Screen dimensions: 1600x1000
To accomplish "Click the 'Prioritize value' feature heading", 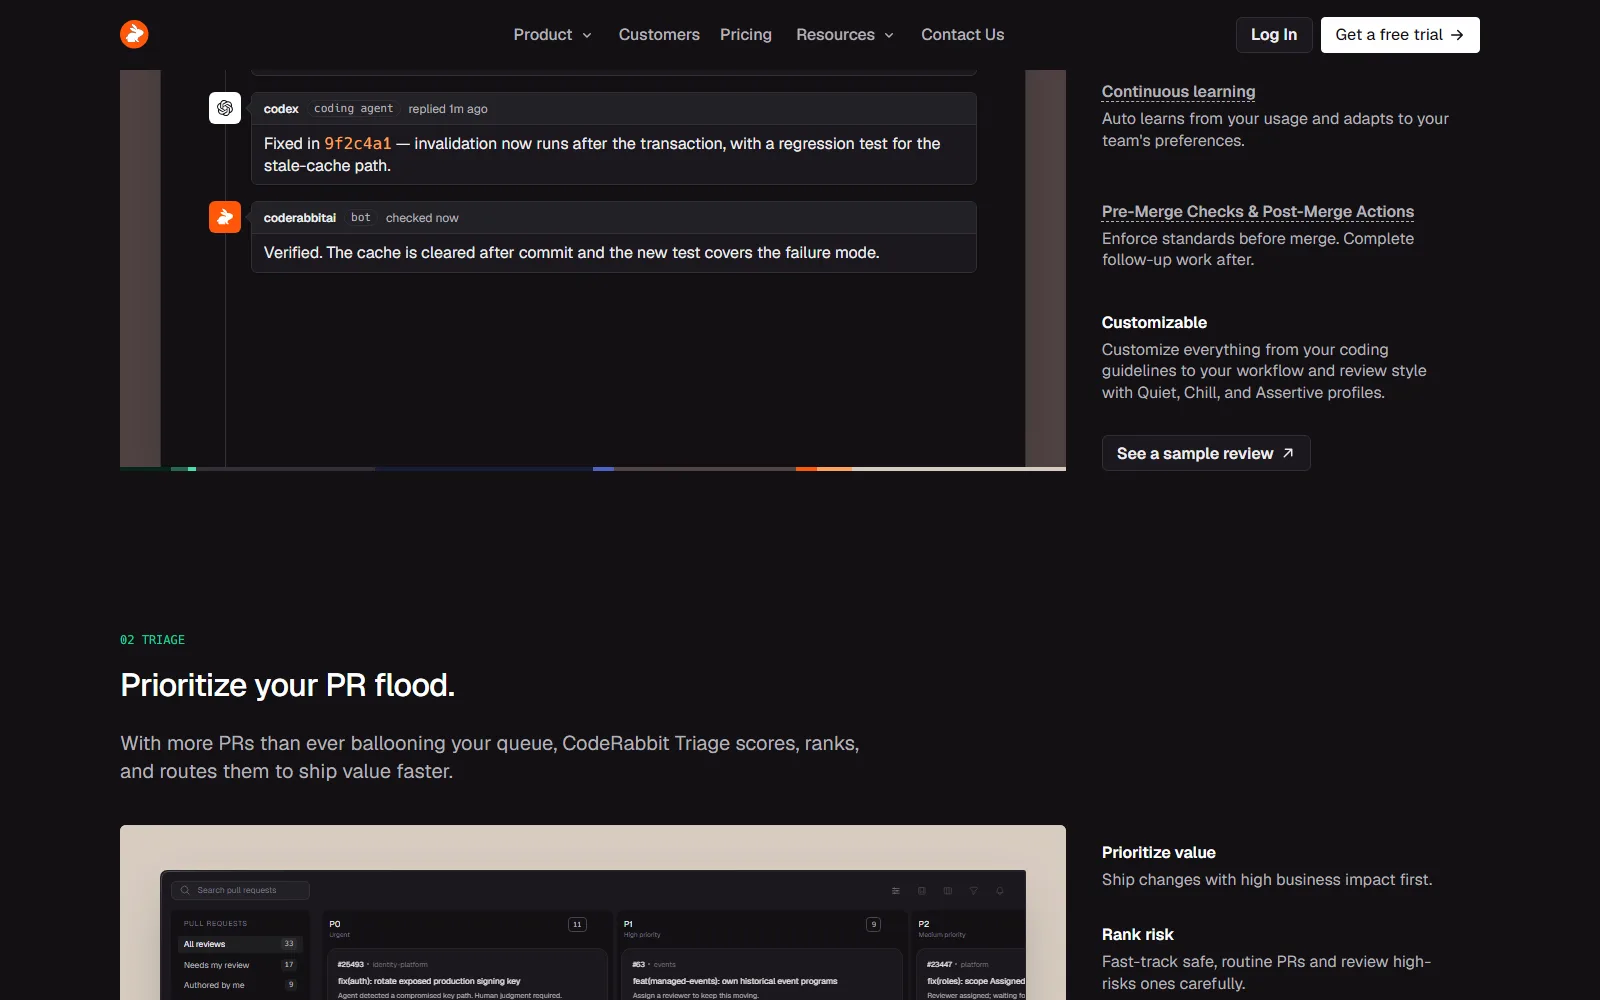I will [x=1158, y=852].
